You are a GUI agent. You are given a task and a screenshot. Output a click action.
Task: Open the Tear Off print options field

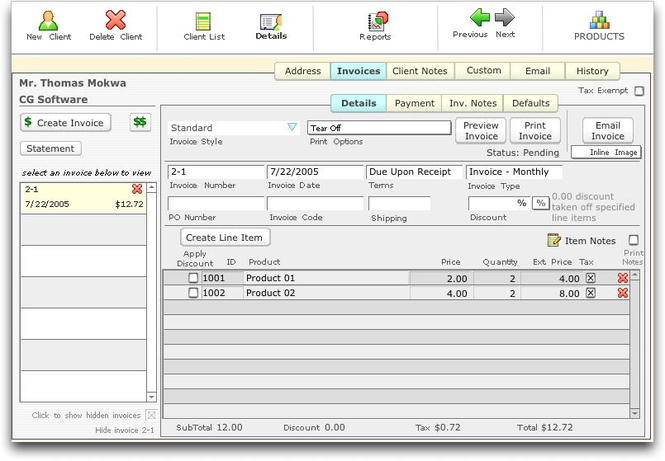(379, 128)
